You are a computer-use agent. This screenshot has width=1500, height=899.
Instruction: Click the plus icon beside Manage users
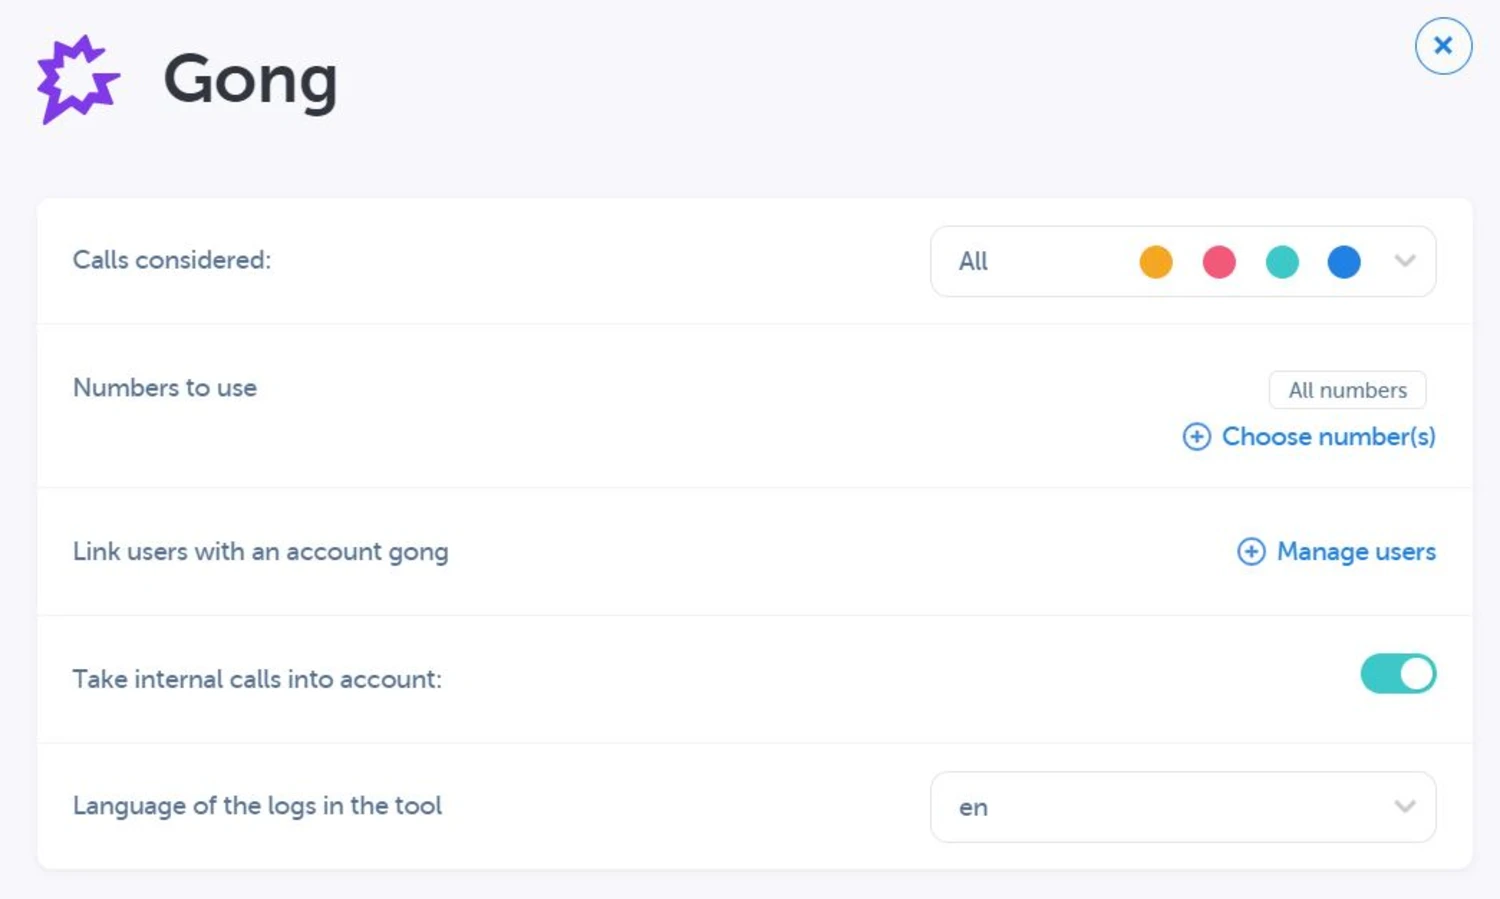click(x=1251, y=552)
